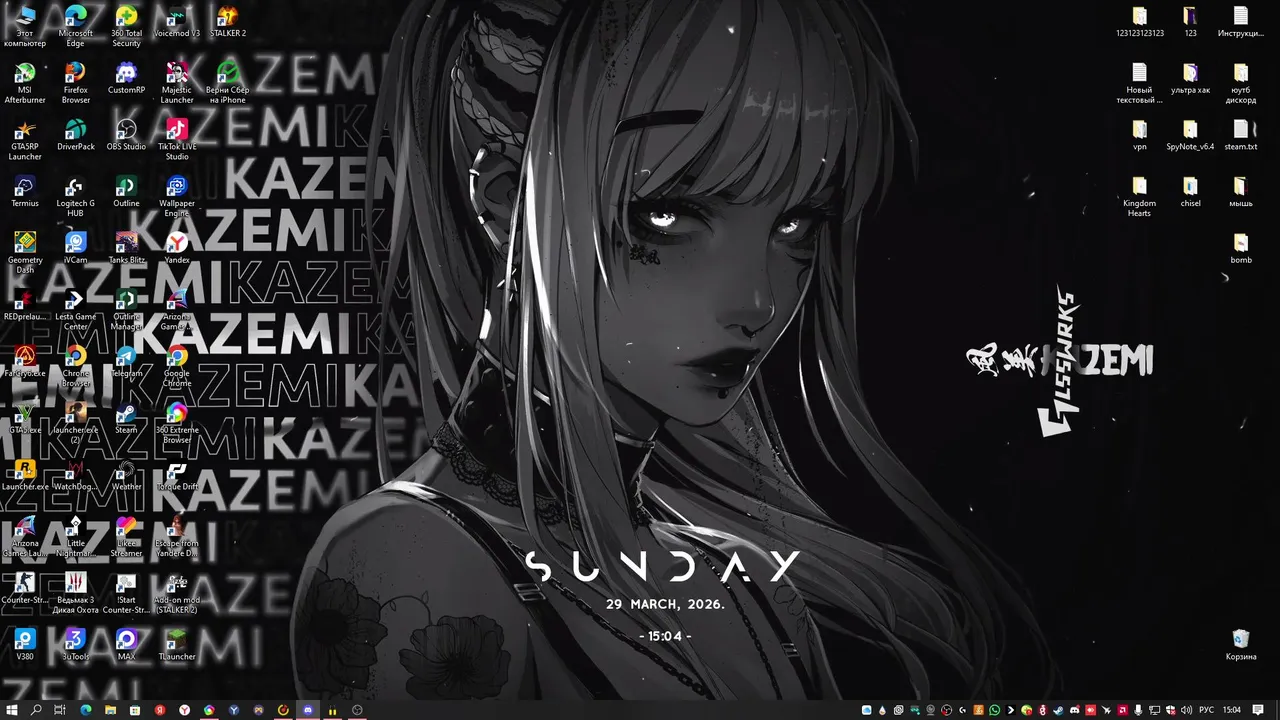Switch the РУС input language indicator
Image resolution: width=1280 pixels, height=720 pixels.
[x=1206, y=710]
